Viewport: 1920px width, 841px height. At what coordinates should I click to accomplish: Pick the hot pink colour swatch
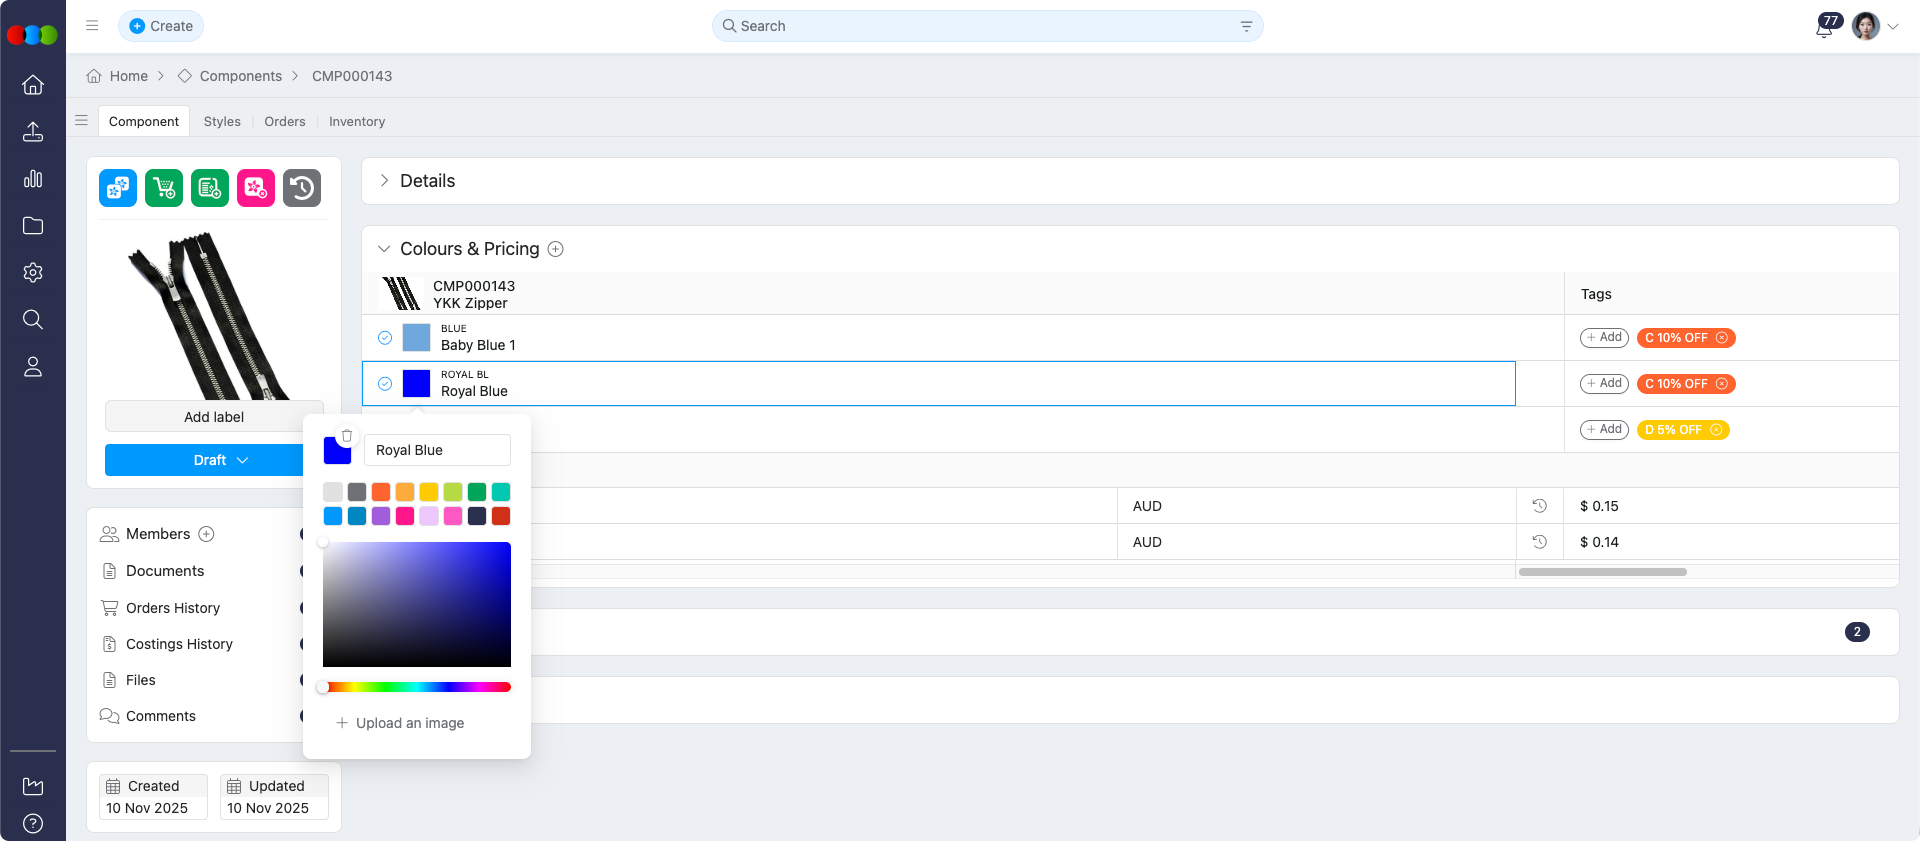(x=405, y=516)
